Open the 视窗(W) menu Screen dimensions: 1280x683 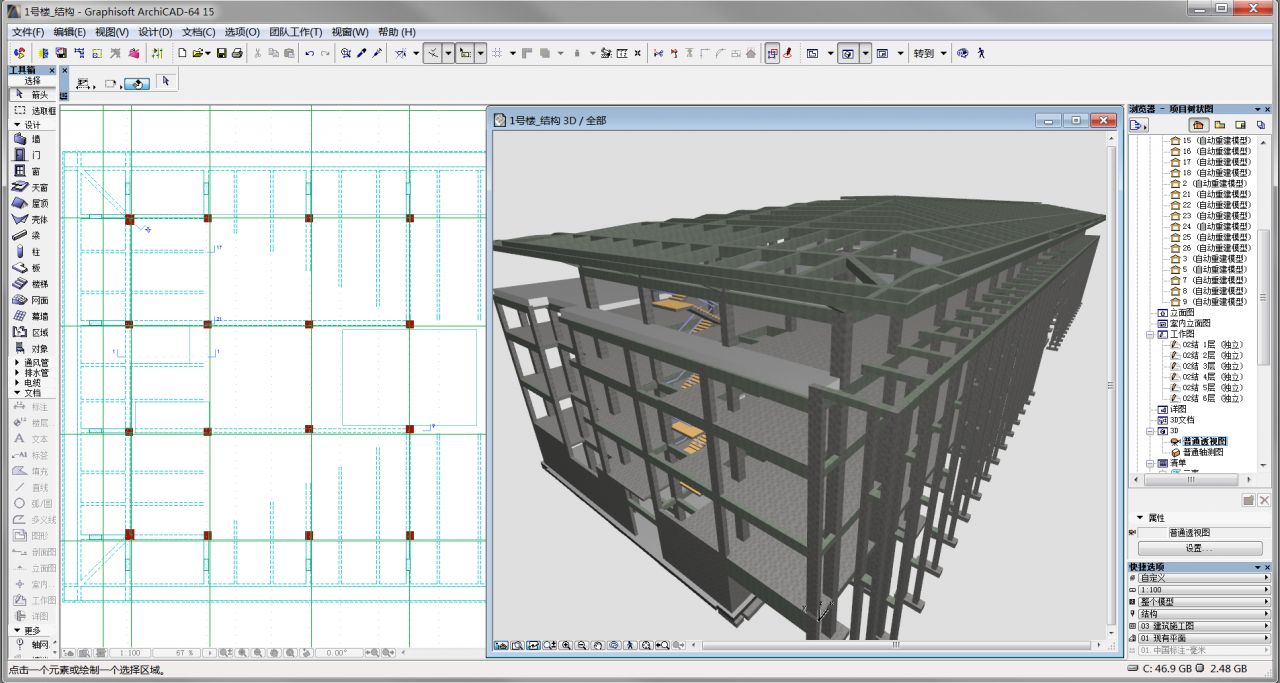[349, 32]
